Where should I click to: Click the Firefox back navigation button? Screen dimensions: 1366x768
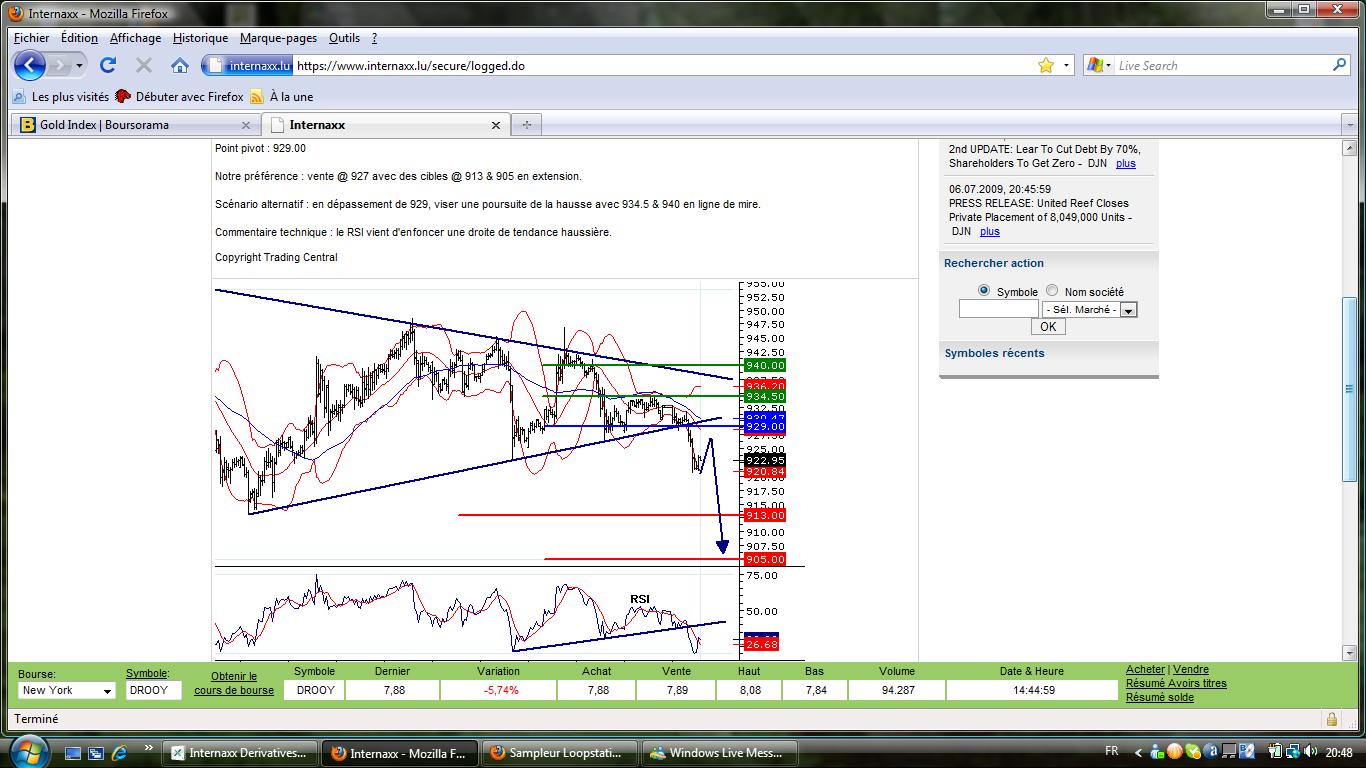point(30,66)
